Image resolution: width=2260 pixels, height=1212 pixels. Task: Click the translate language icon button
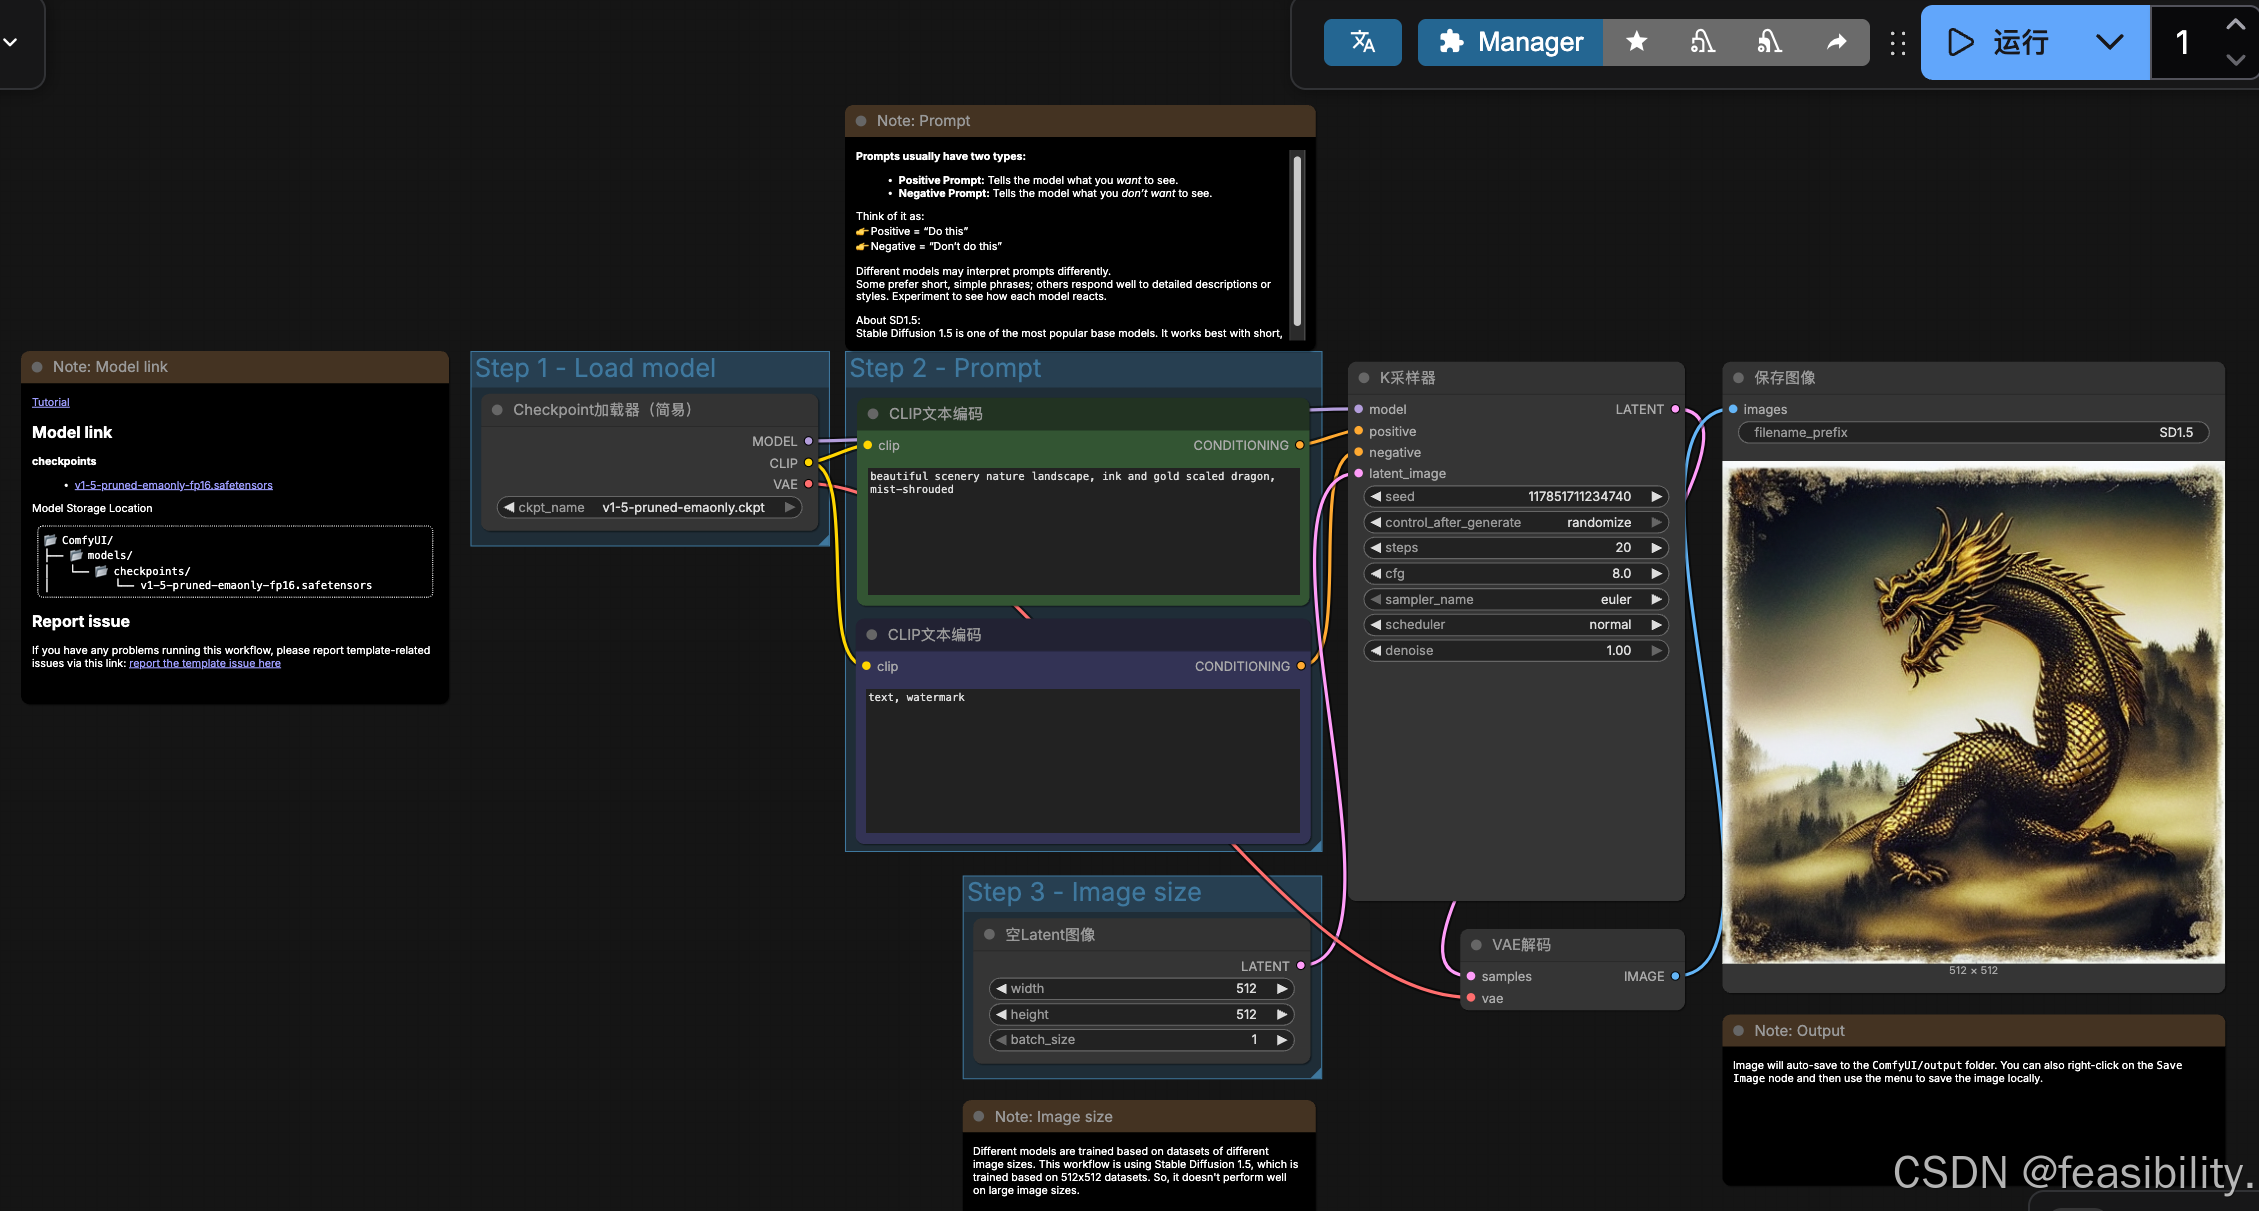(1362, 42)
